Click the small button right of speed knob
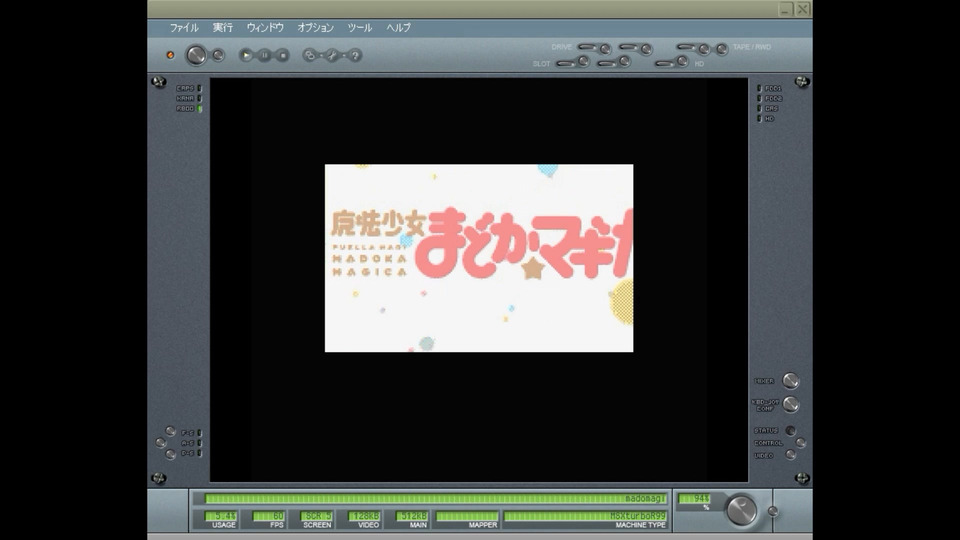The width and height of the screenshot is (960, 540). (x=773, y=511)
